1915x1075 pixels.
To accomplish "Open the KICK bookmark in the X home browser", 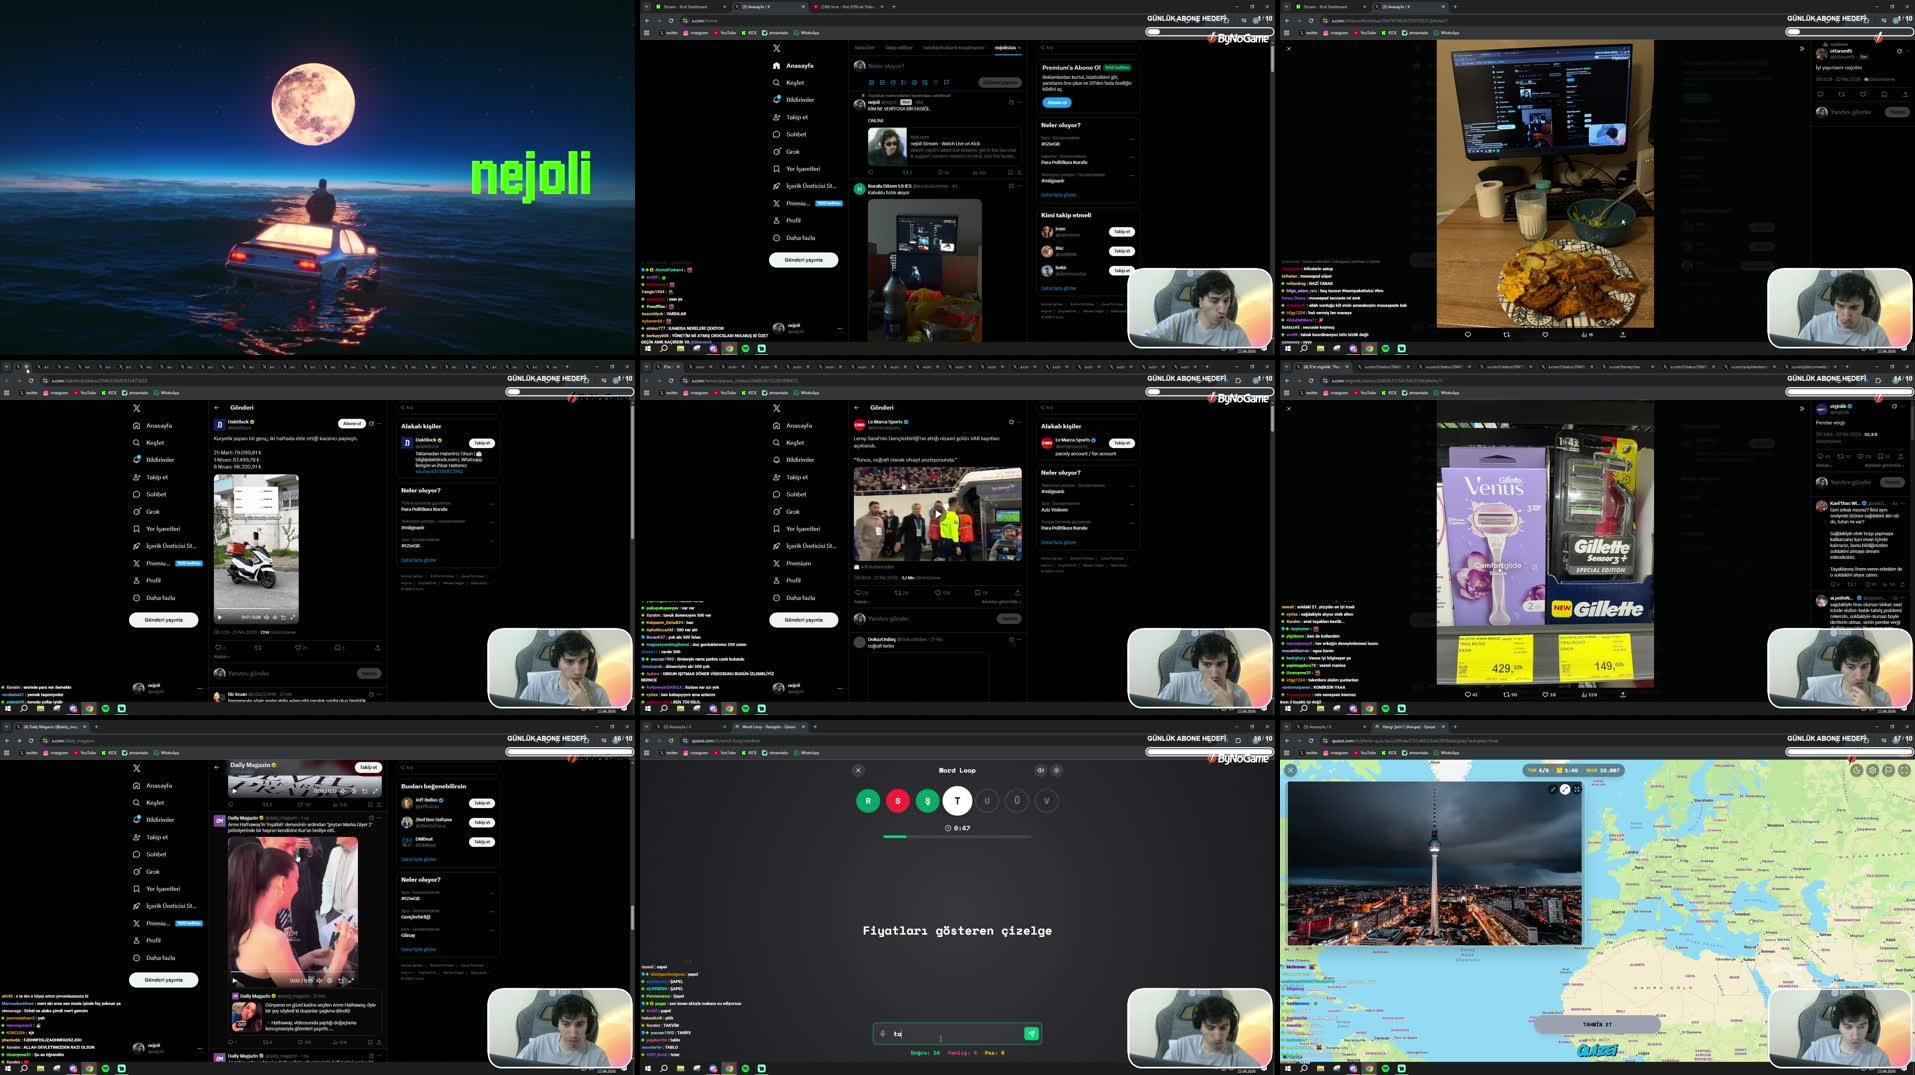I will click(x=749, y=33).
